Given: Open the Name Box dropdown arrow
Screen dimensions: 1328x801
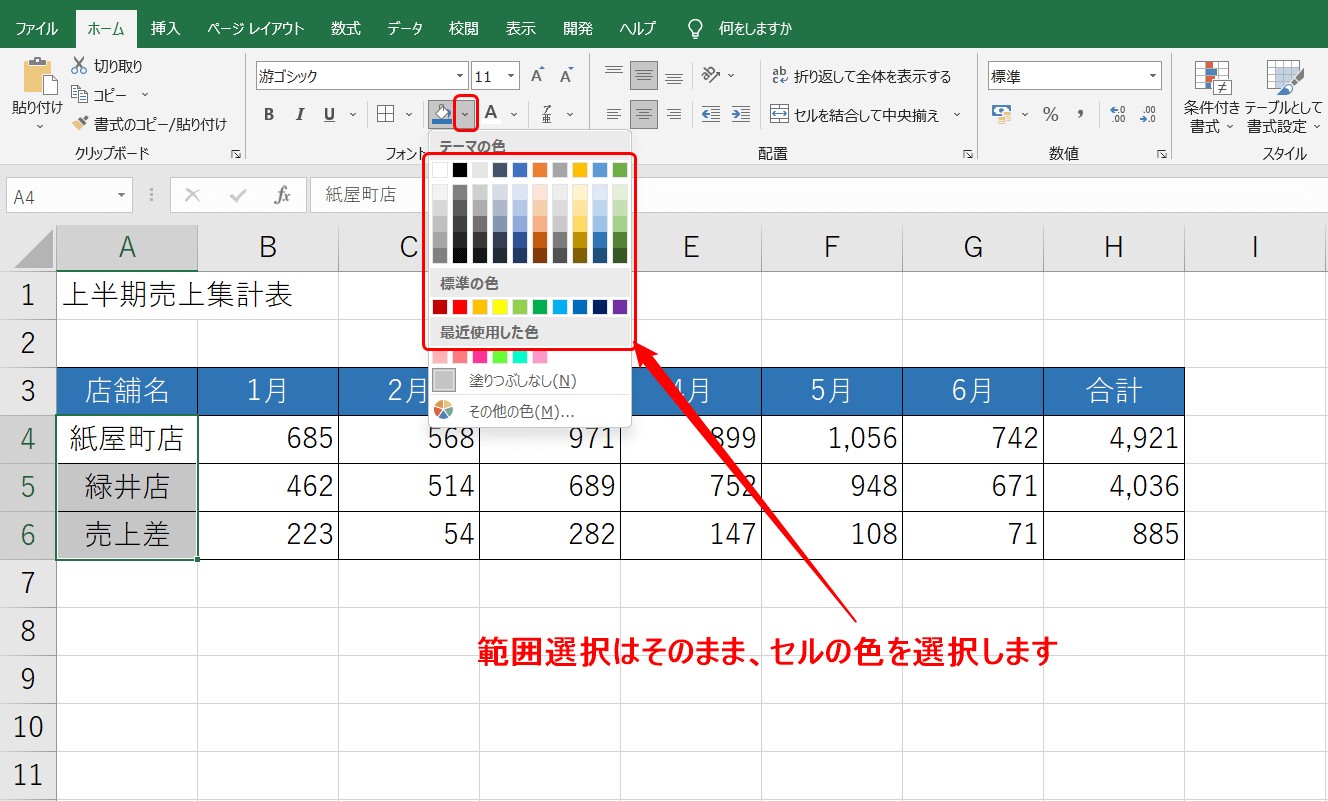Looking at the screenshot, I should pyautogui.click(x=122, y=196).
